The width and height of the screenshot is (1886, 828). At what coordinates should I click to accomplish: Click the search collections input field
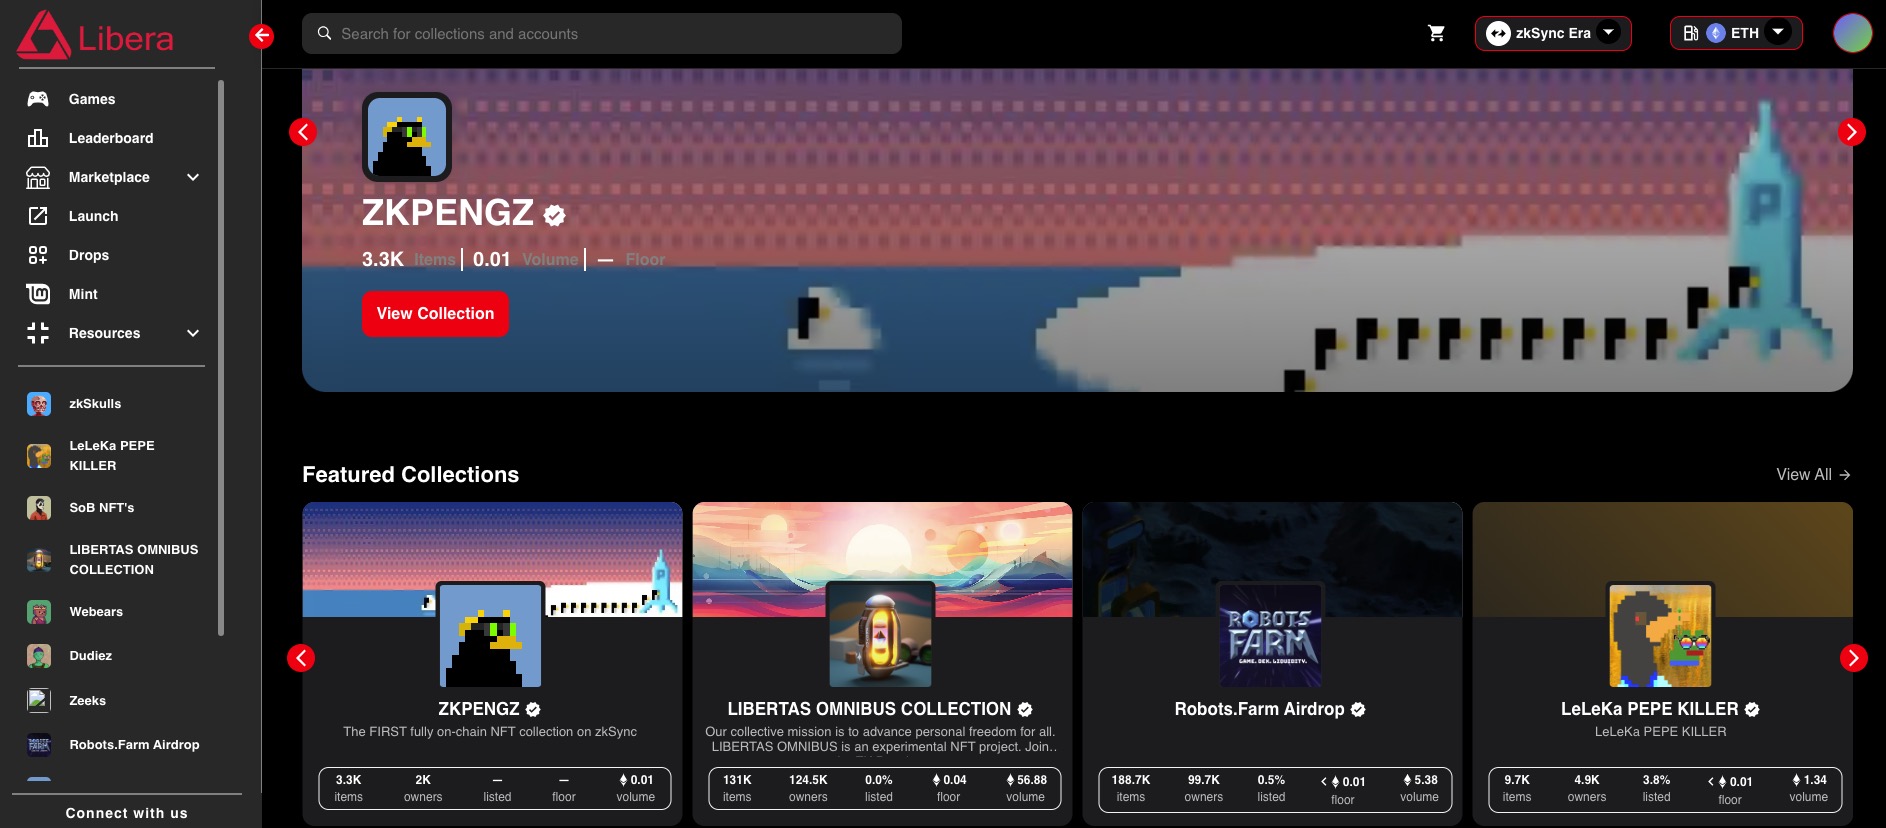point(601,34)
